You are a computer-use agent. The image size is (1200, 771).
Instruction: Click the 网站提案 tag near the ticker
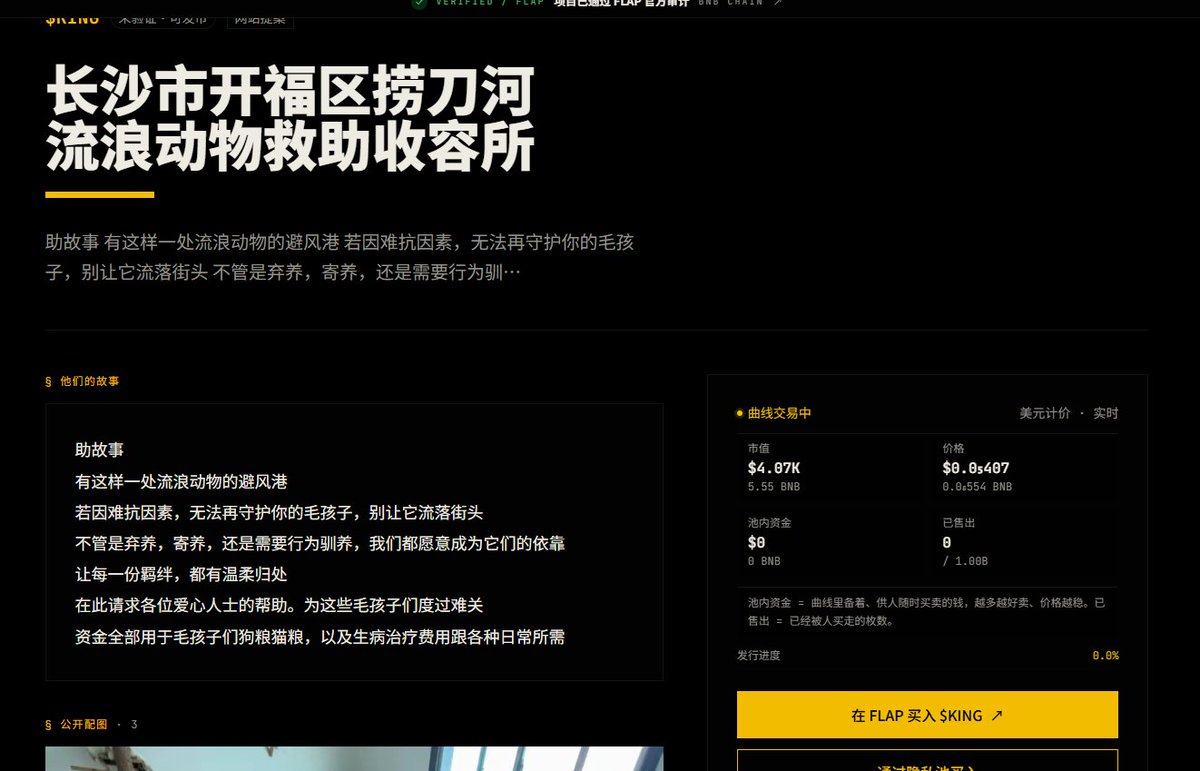pyautogui.click(x=259, y=19)
